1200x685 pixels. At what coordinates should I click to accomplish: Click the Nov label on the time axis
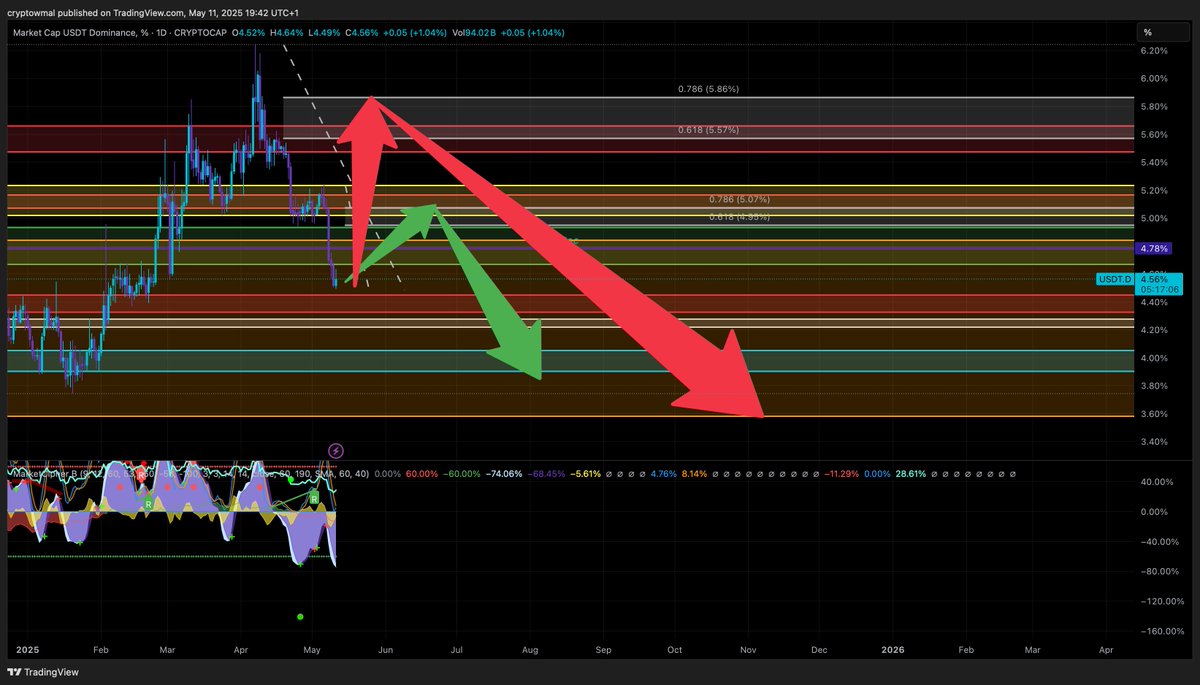point(747,650)
